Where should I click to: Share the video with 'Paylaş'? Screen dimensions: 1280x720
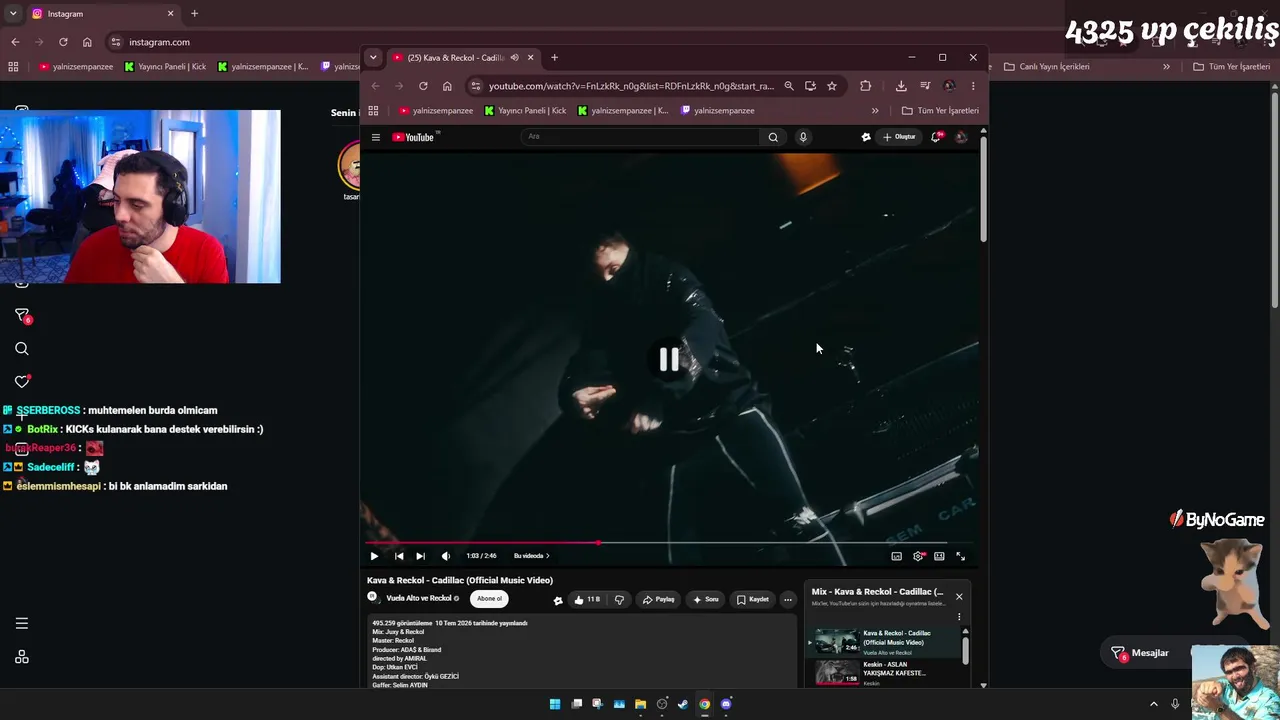pos(658,600)
